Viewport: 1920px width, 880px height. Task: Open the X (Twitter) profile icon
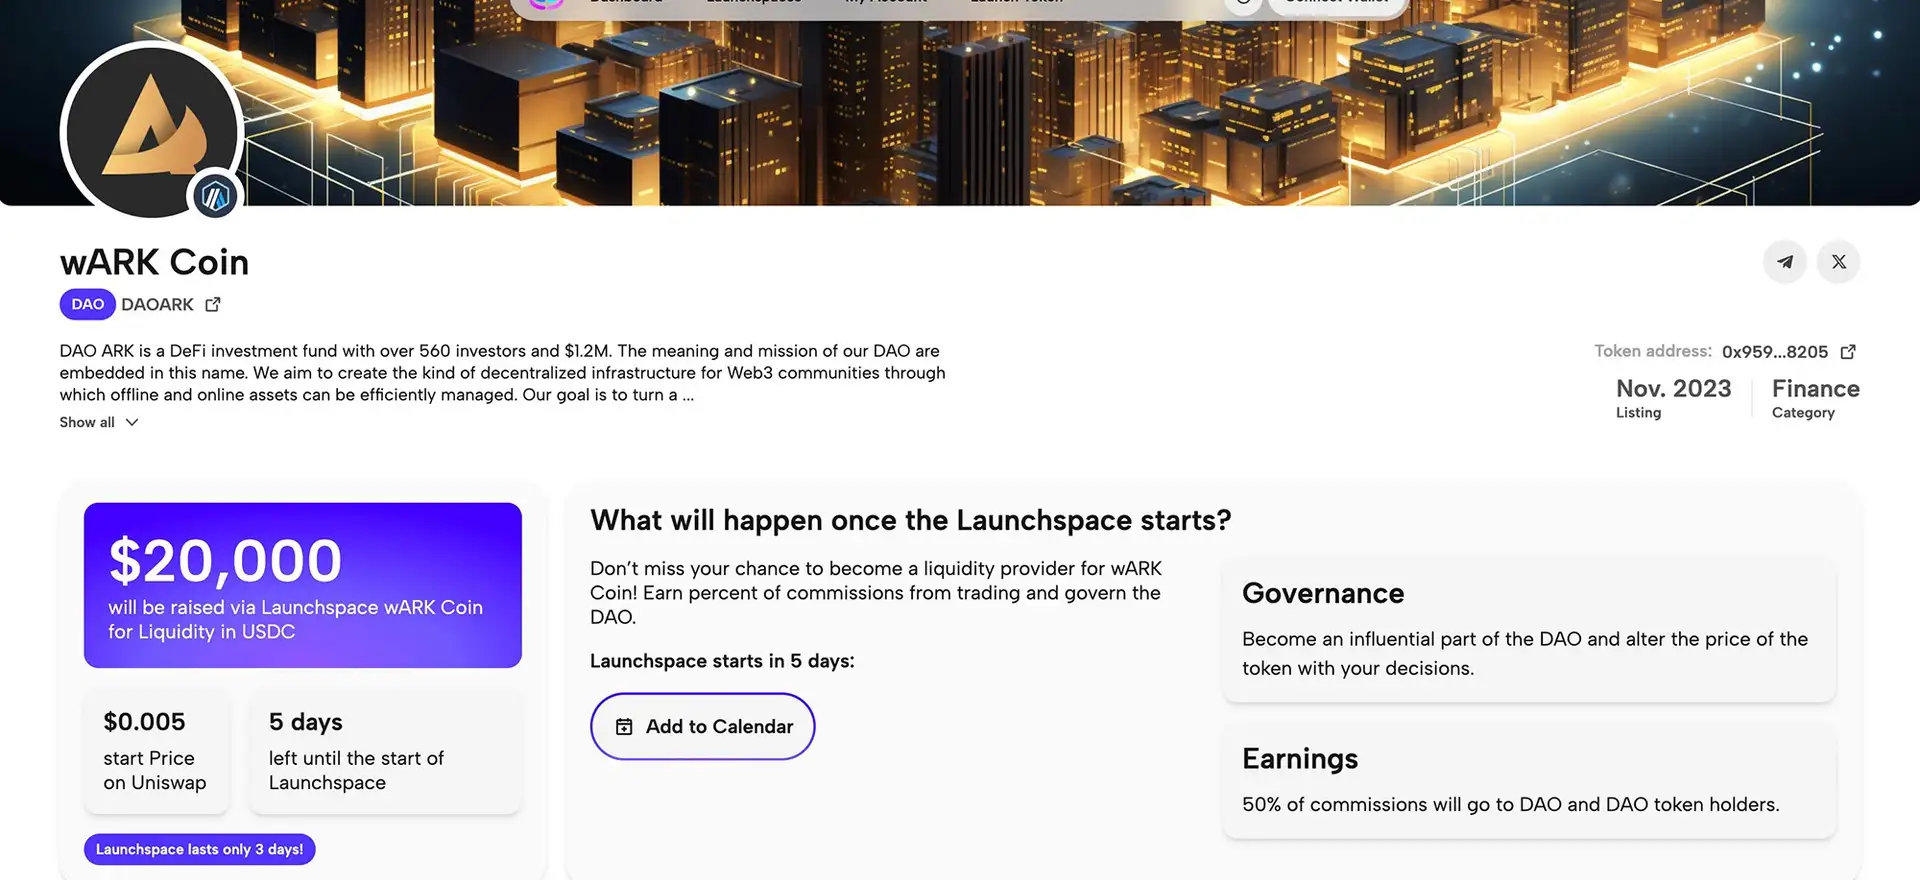[1838, 262]
